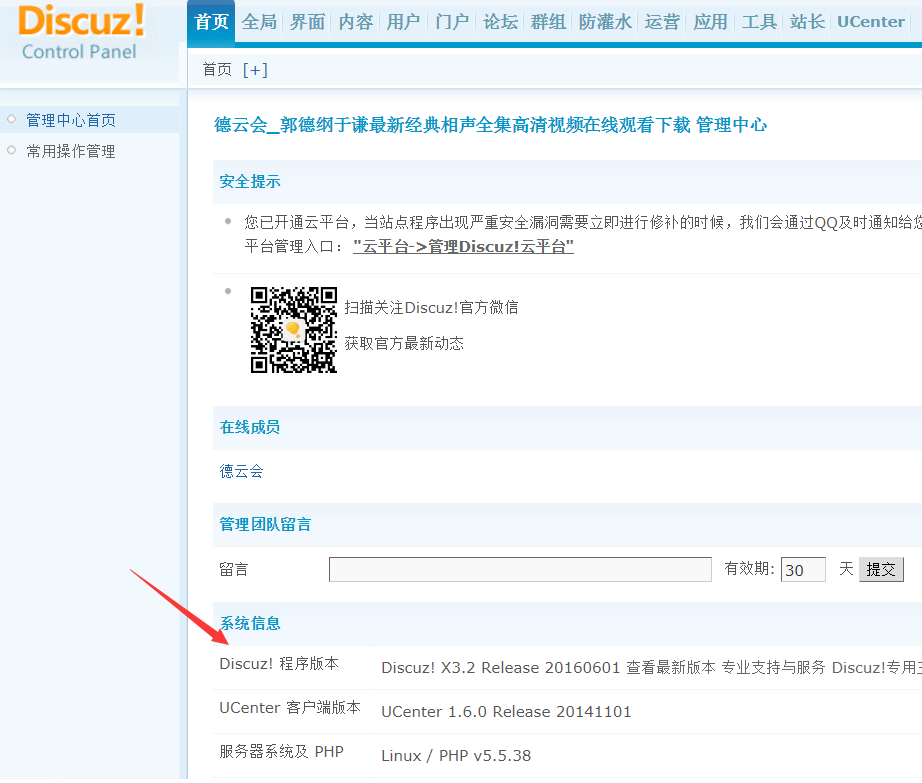This screenshot has width=922, height=783.
Task: Click the 有效期 days input field
Action: point(803,570)
